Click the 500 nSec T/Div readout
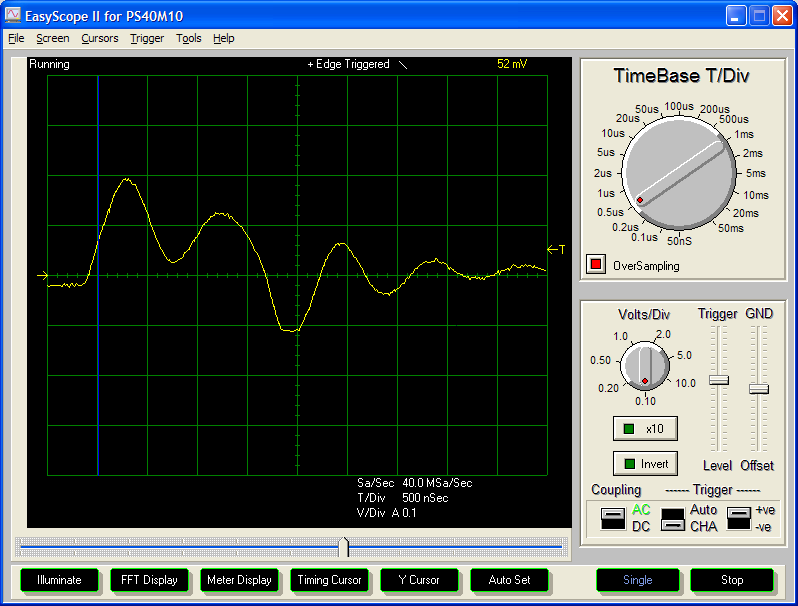 [x=425, y=498]
